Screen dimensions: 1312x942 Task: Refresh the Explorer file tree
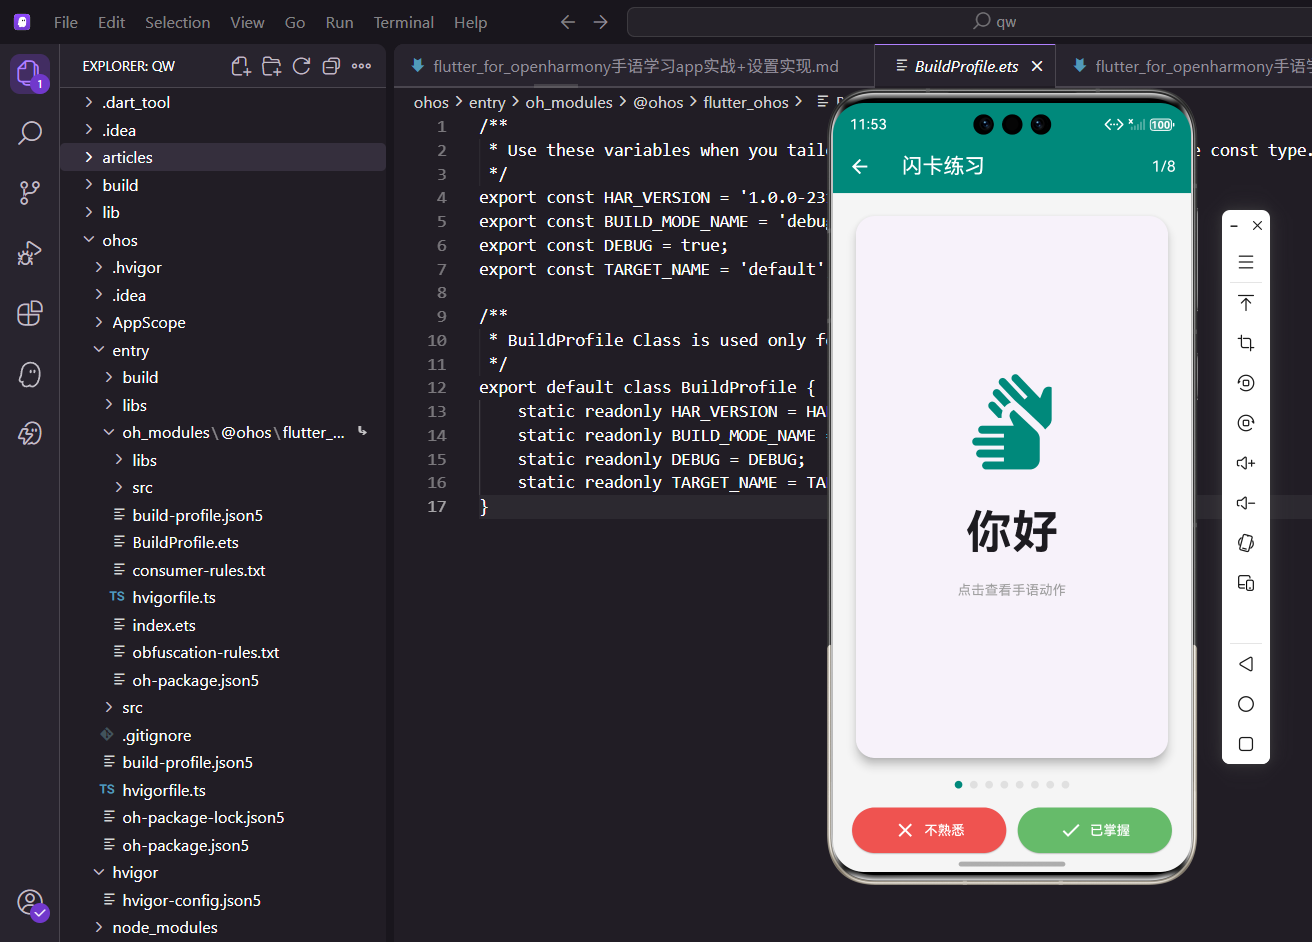(300, 64)
